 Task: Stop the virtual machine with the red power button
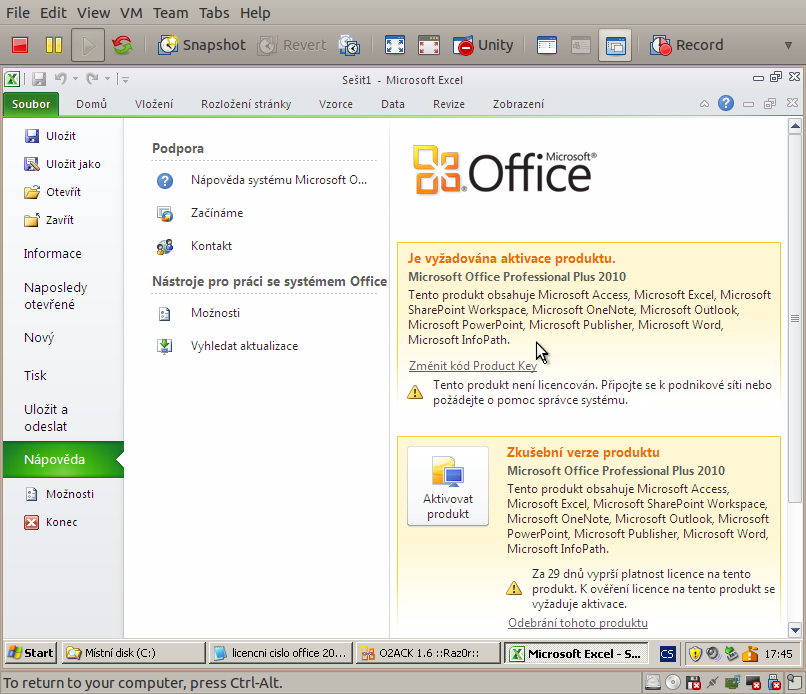[x=20, y=45]
